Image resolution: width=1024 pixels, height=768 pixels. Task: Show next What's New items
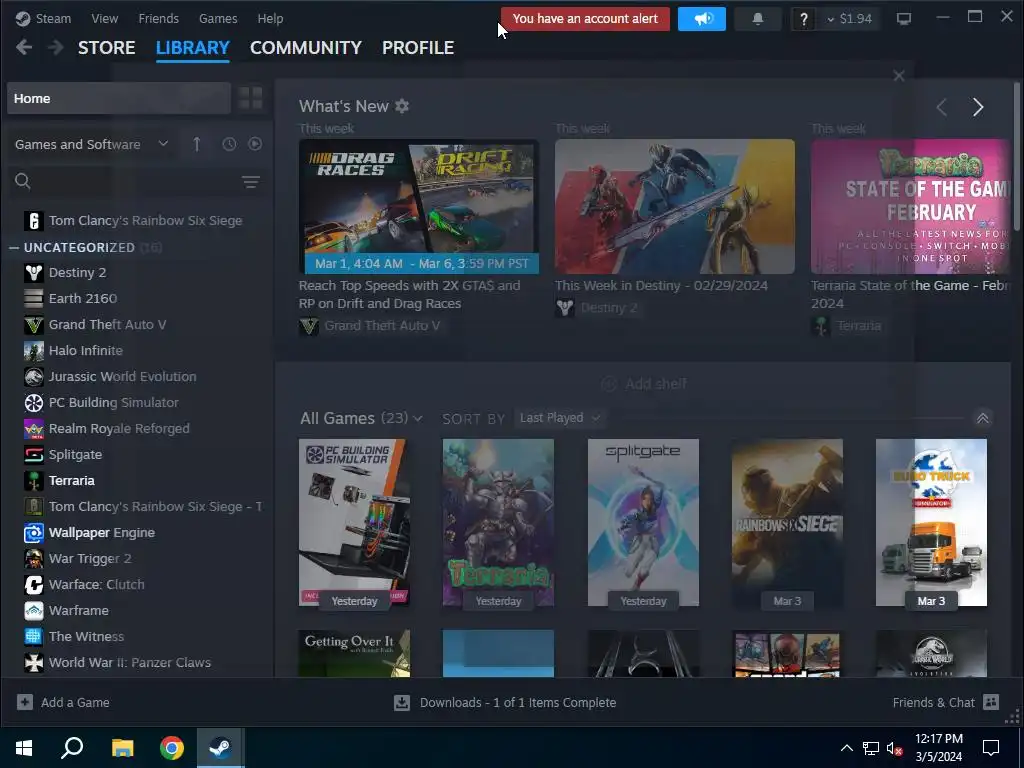[978, 107]
